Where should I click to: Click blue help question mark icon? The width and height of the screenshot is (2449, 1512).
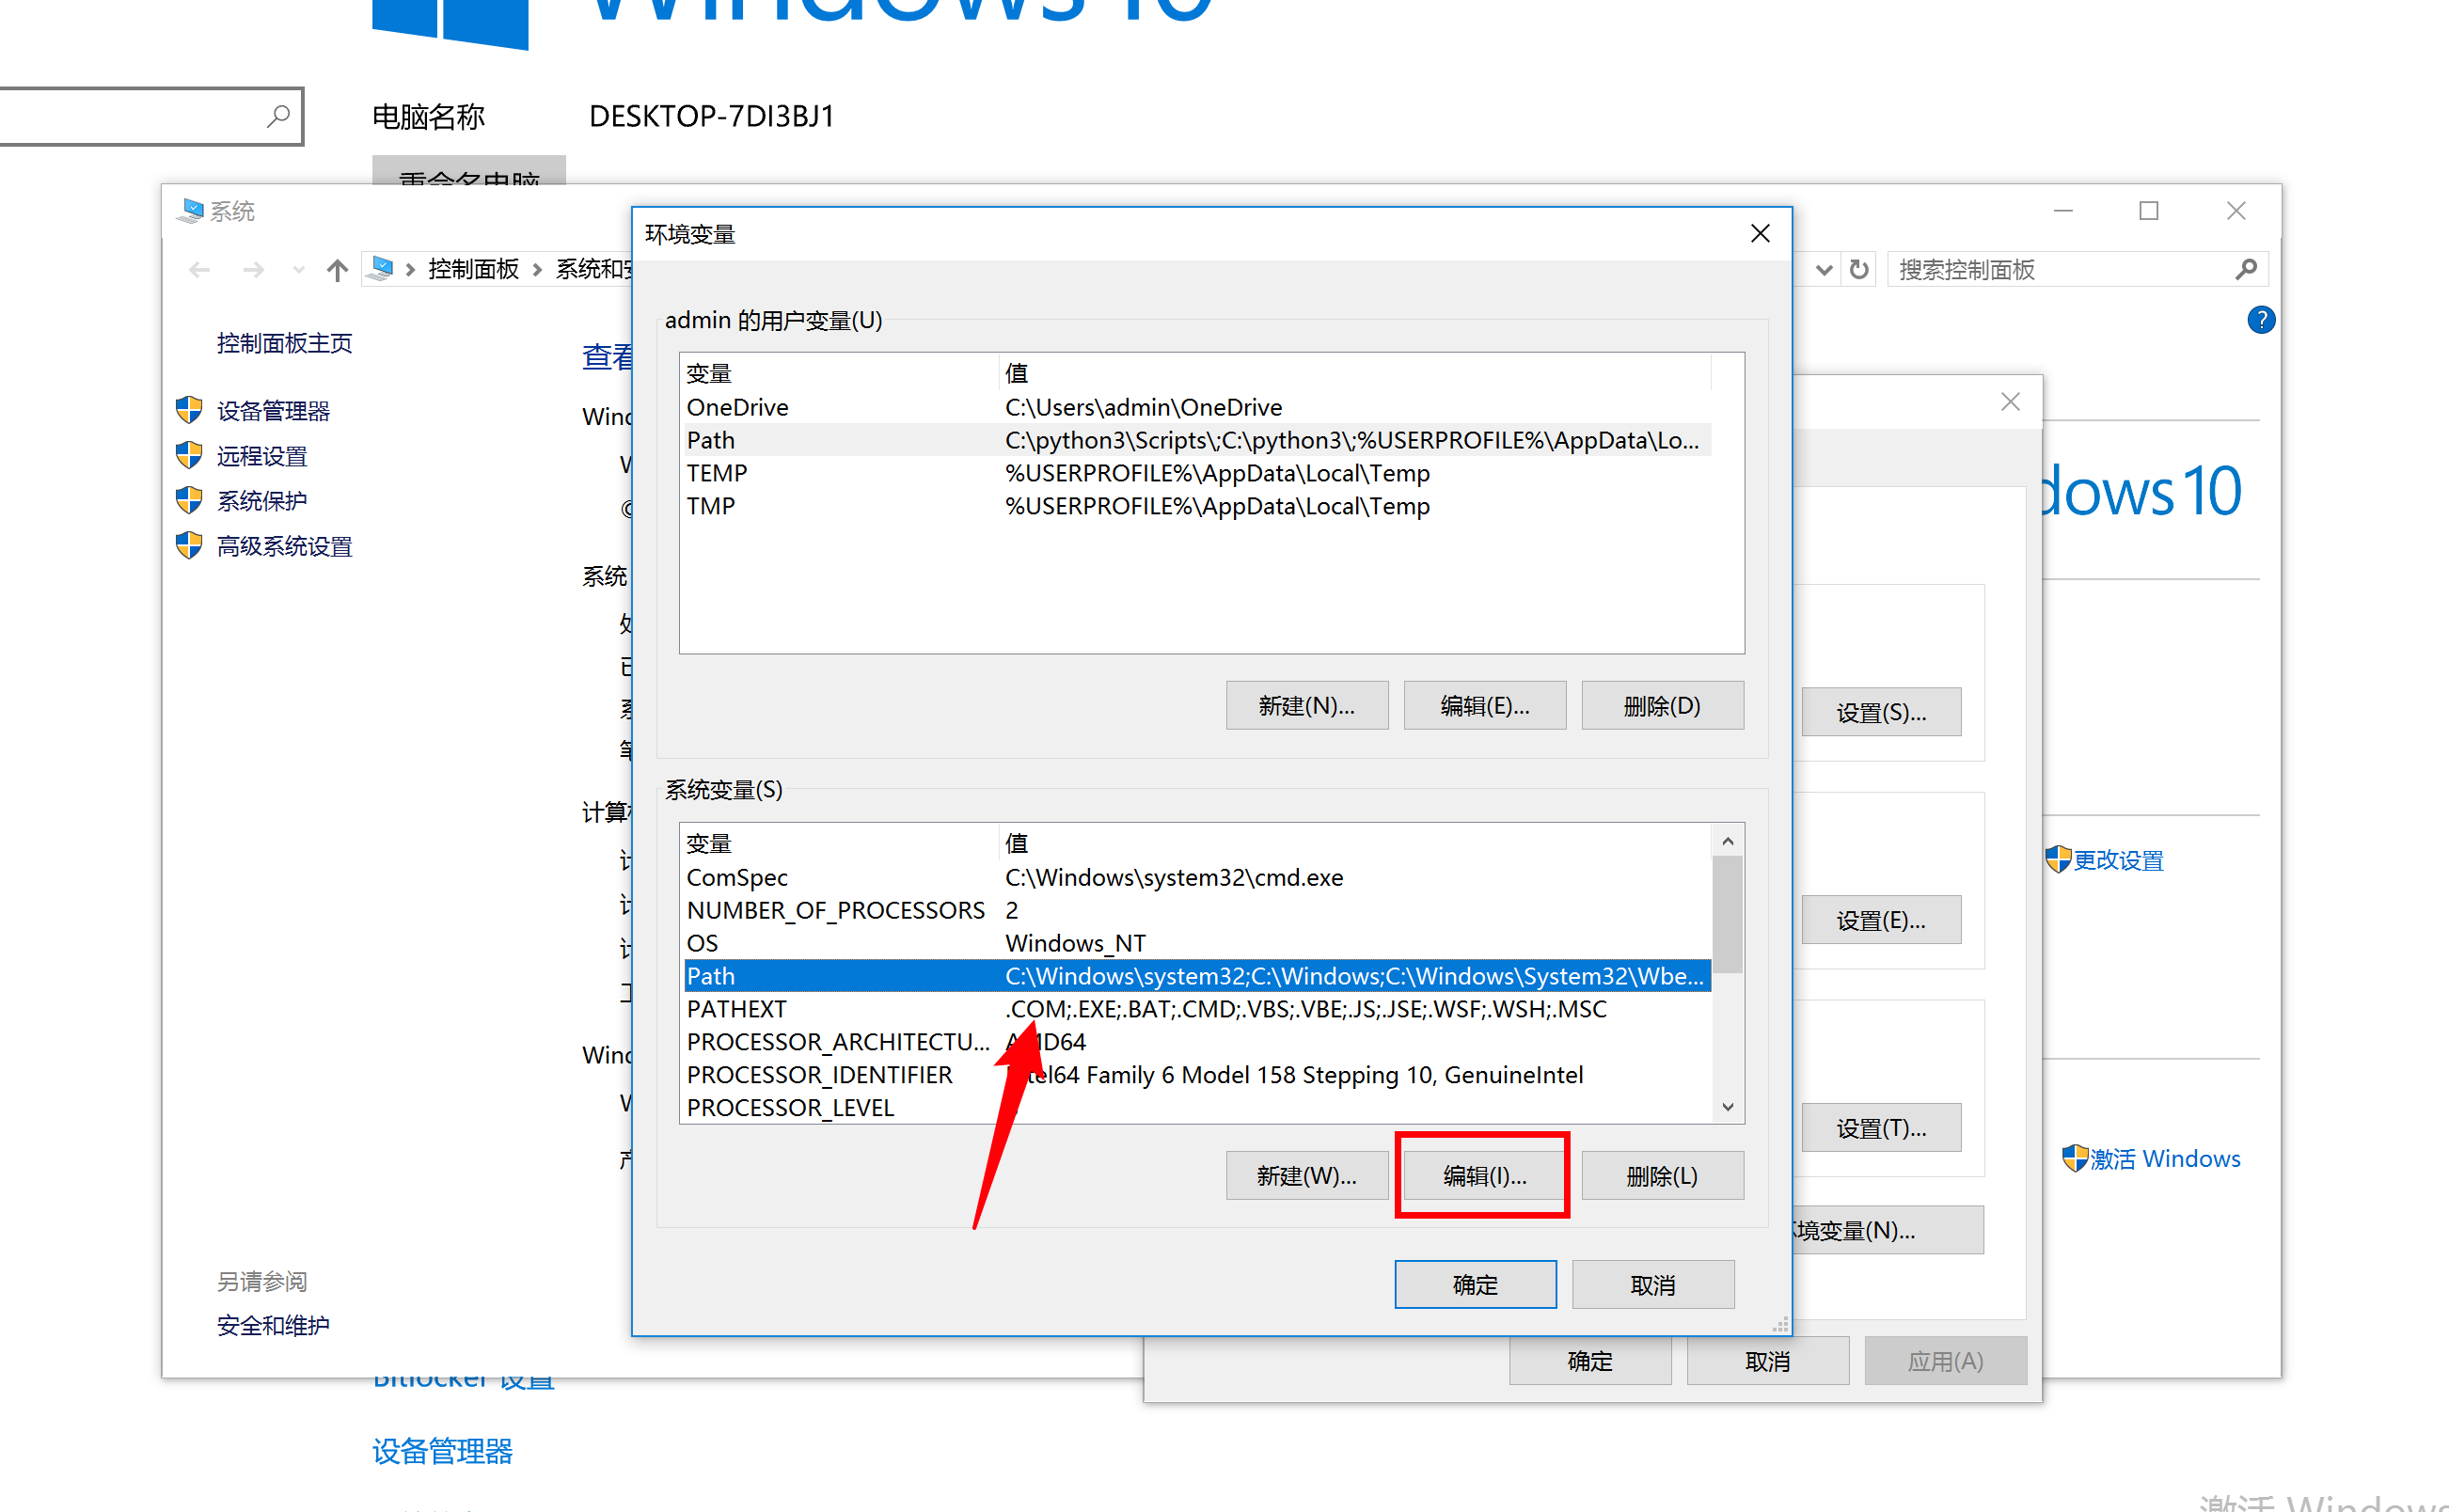pyautogui.click(x=2260, y=319)
